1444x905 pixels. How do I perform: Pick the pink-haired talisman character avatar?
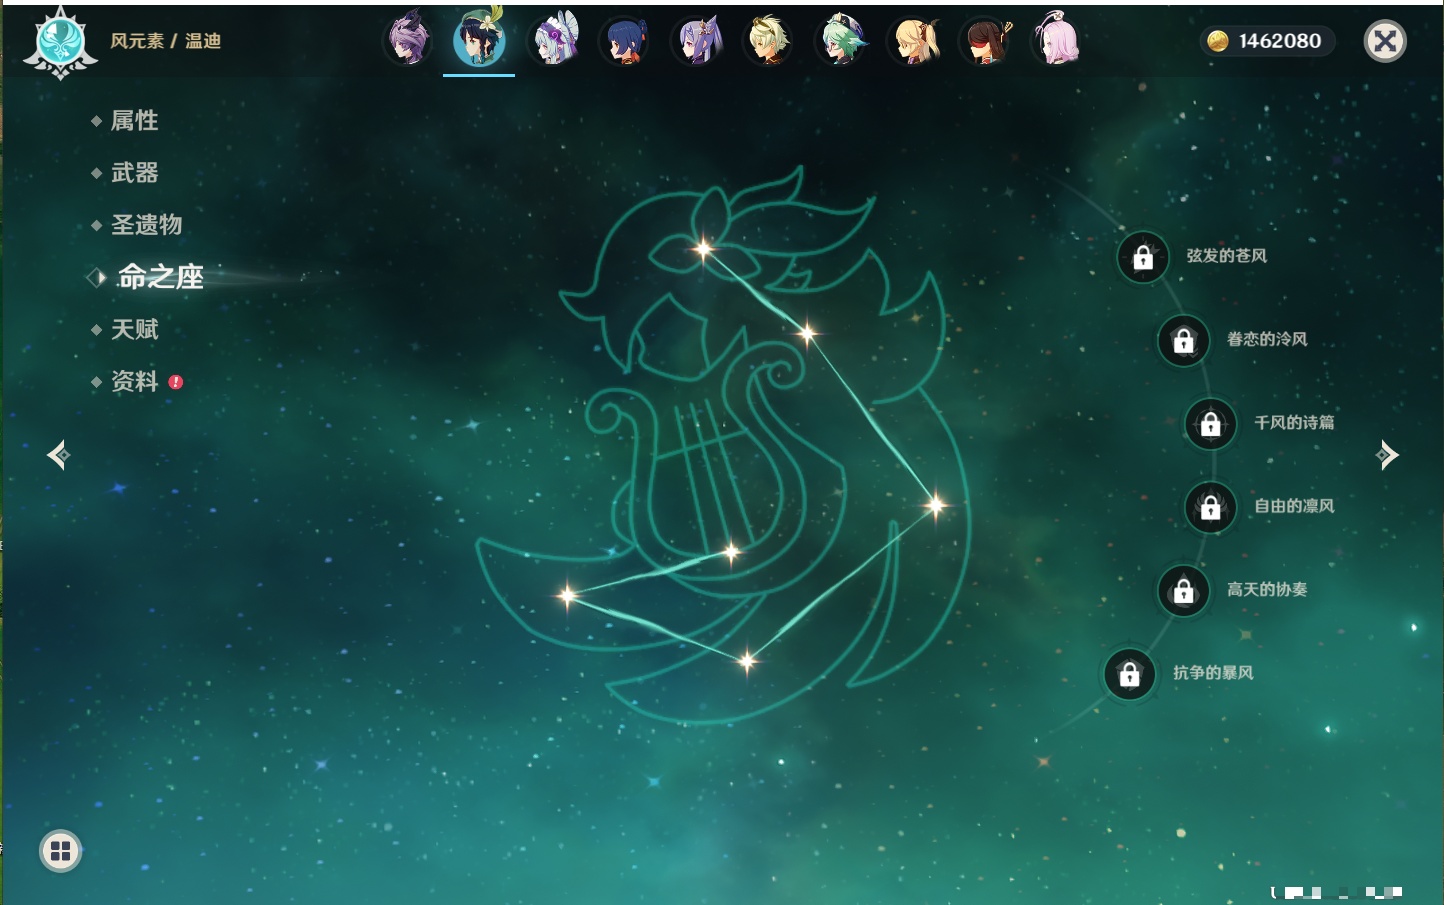point(1056,40)
